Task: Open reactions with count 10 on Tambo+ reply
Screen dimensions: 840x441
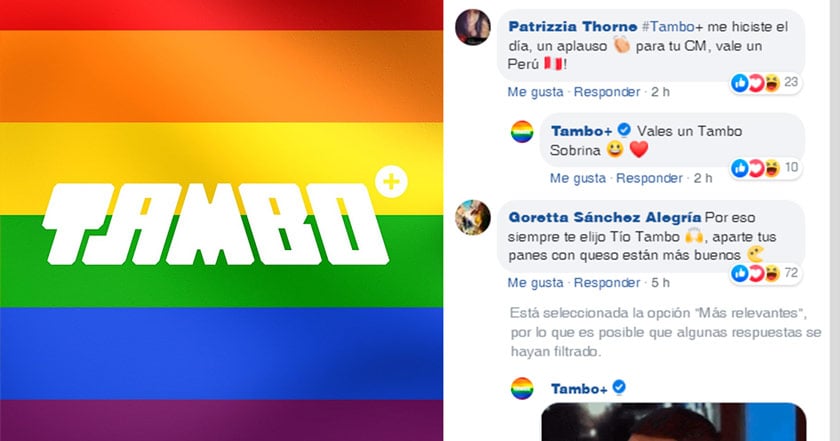Action: (766, 168)
